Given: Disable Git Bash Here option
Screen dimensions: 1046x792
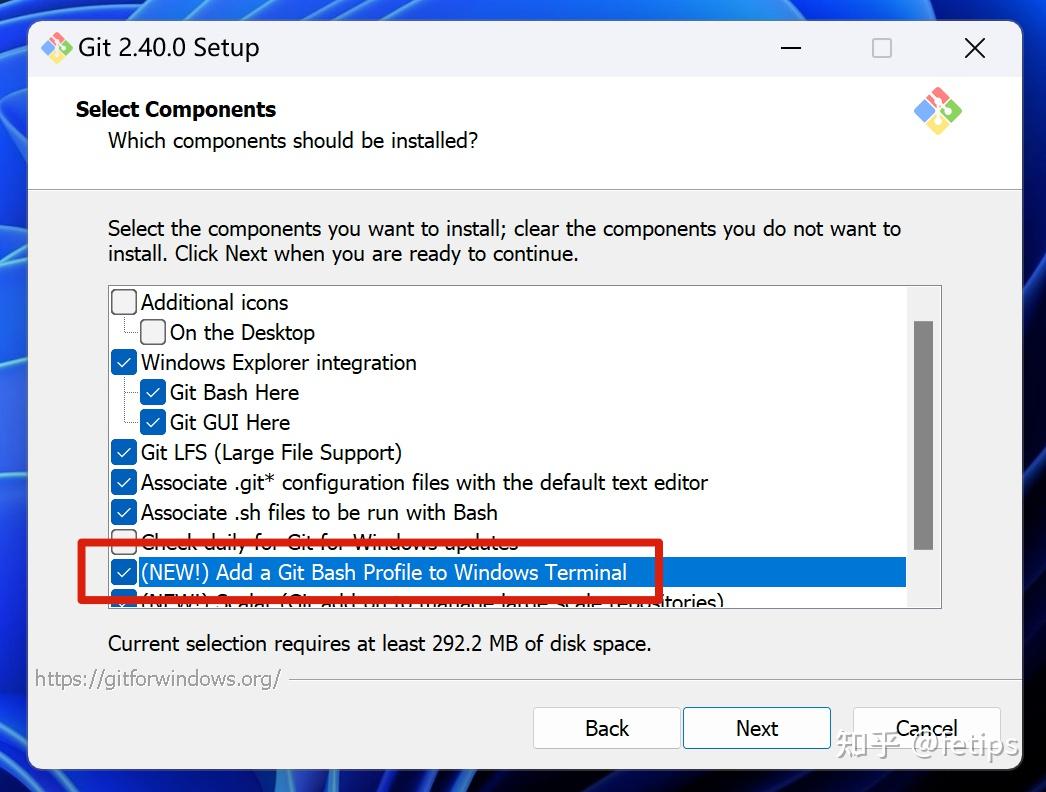Looking at the screenshot, I should (153, 392).
